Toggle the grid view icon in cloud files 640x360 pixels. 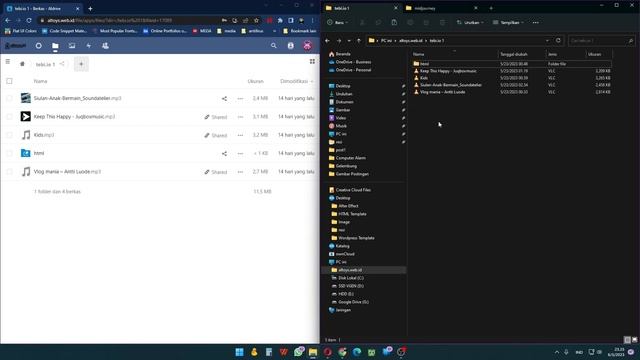pyautogui.click(x=312, y=62)
